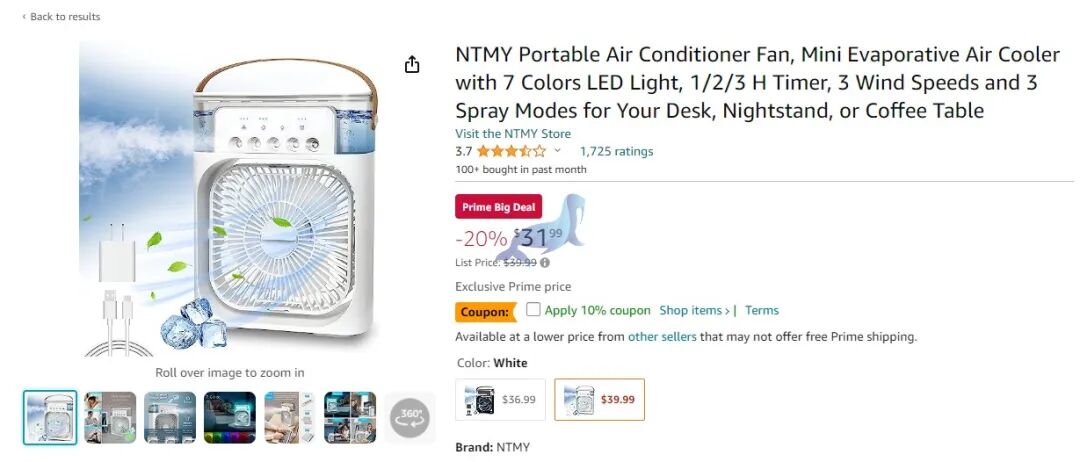Viewport: 1080px width, 462px height.
Task: Go back to search results
Action: click(62, 16)
